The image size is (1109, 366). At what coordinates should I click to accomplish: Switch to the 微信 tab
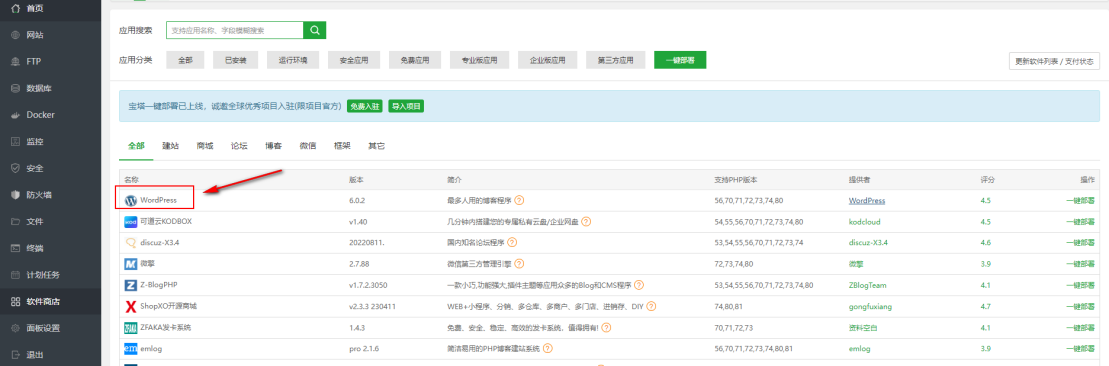[x=308, y=146]
